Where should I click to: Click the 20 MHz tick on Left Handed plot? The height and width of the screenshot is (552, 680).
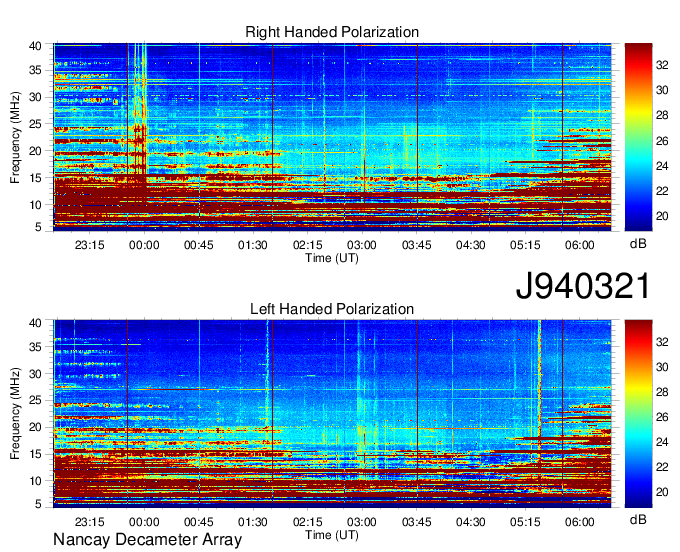tap(35, 427)
